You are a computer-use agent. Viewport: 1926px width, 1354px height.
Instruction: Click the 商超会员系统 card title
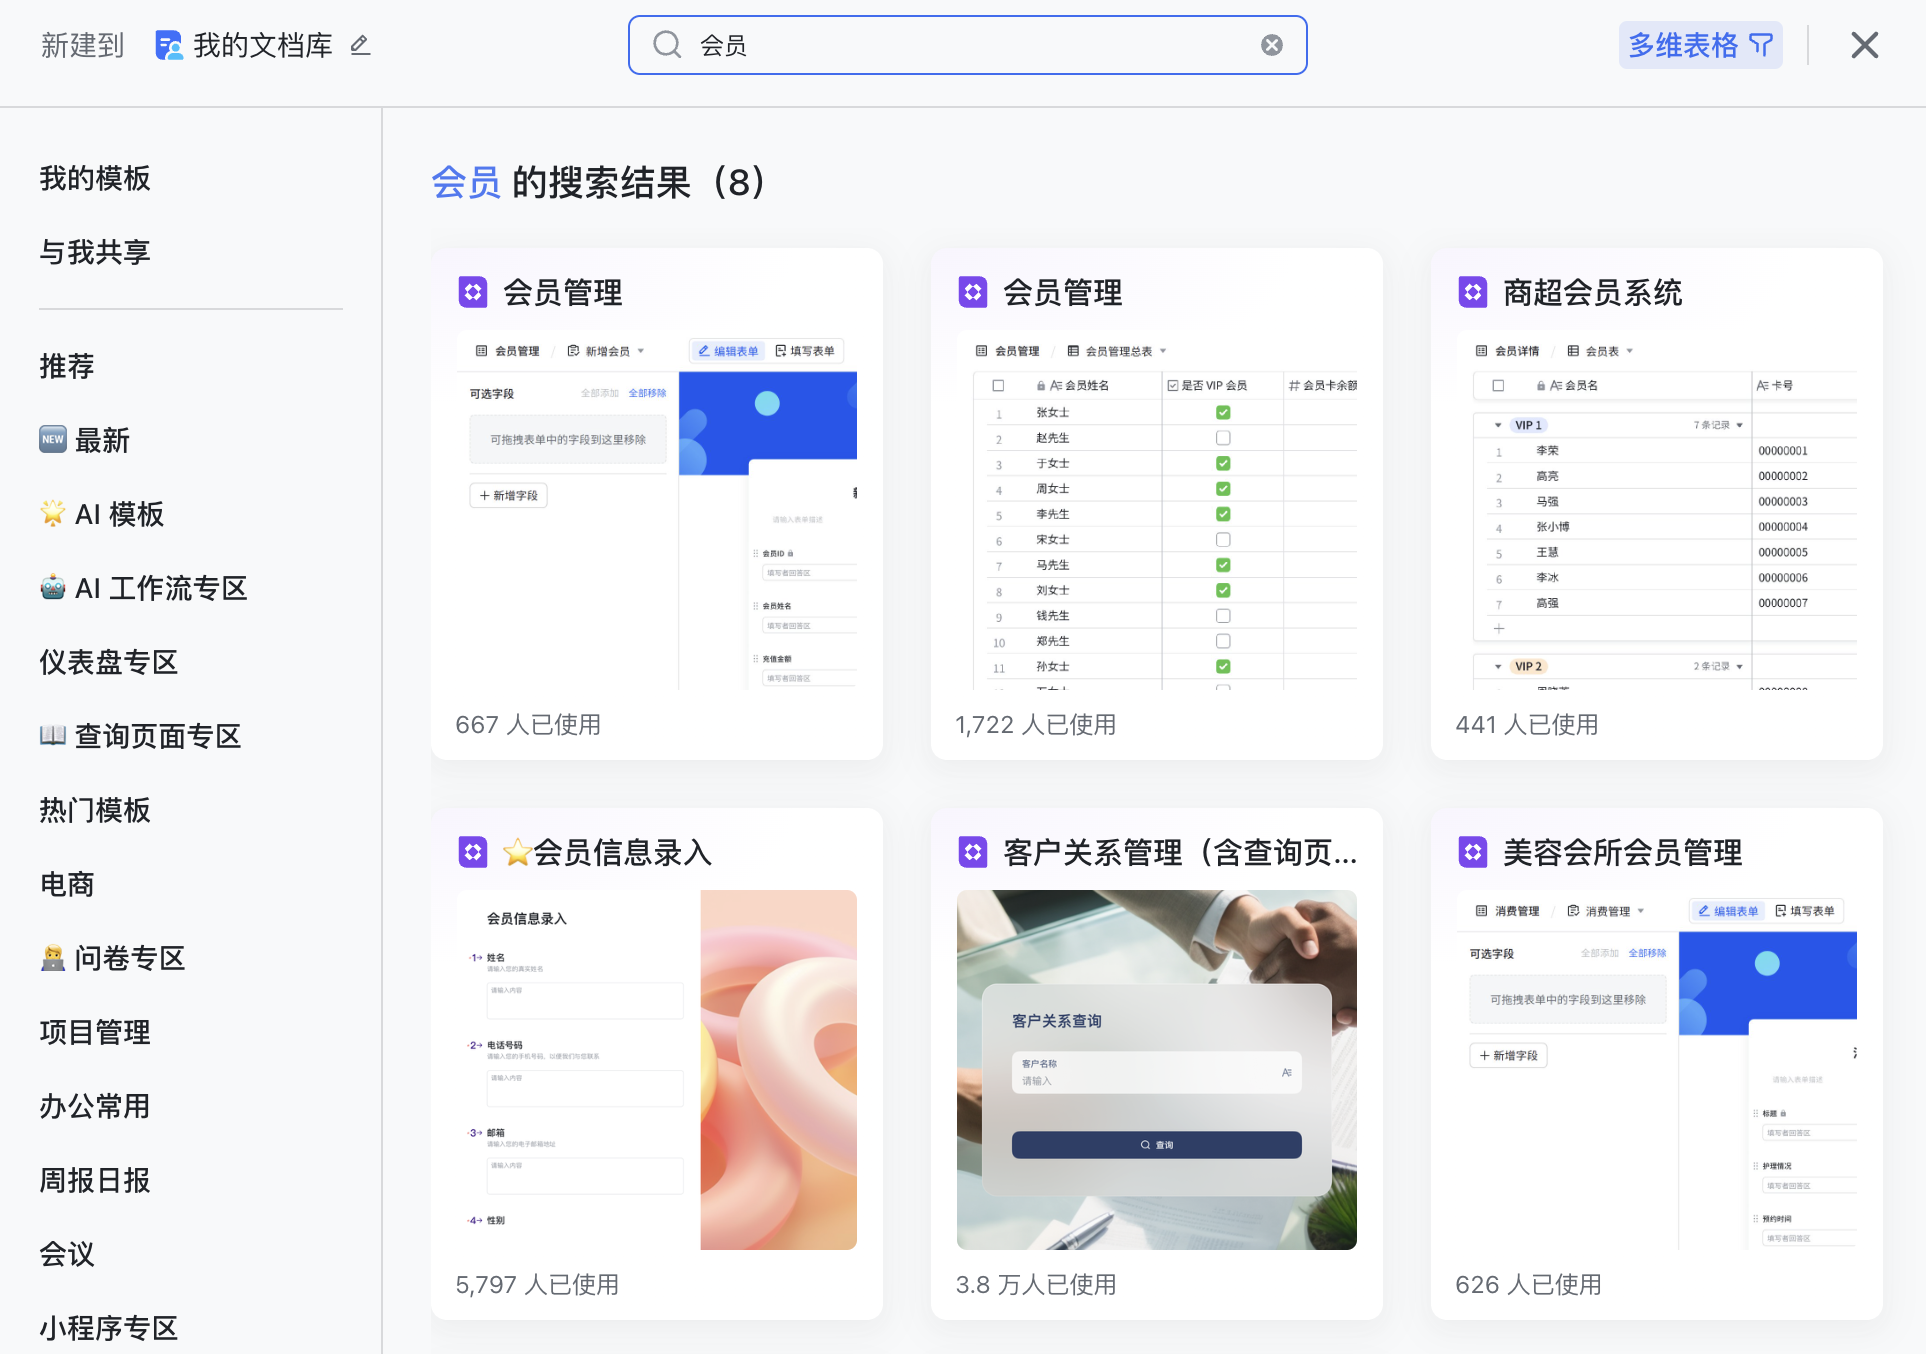point(1593,293)
